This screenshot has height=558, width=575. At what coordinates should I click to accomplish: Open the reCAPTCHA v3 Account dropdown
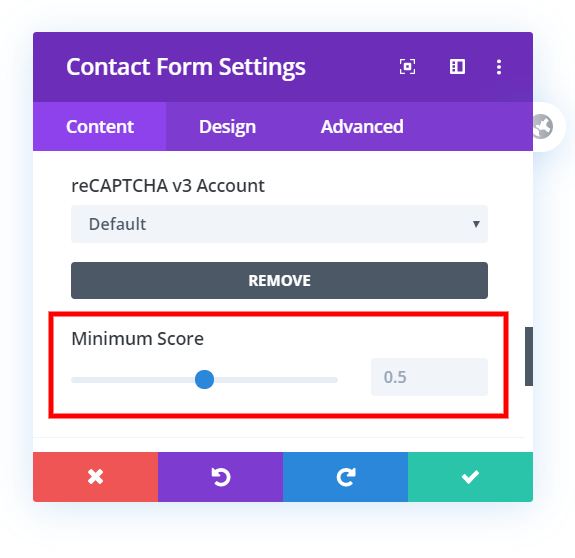[279, 224]
